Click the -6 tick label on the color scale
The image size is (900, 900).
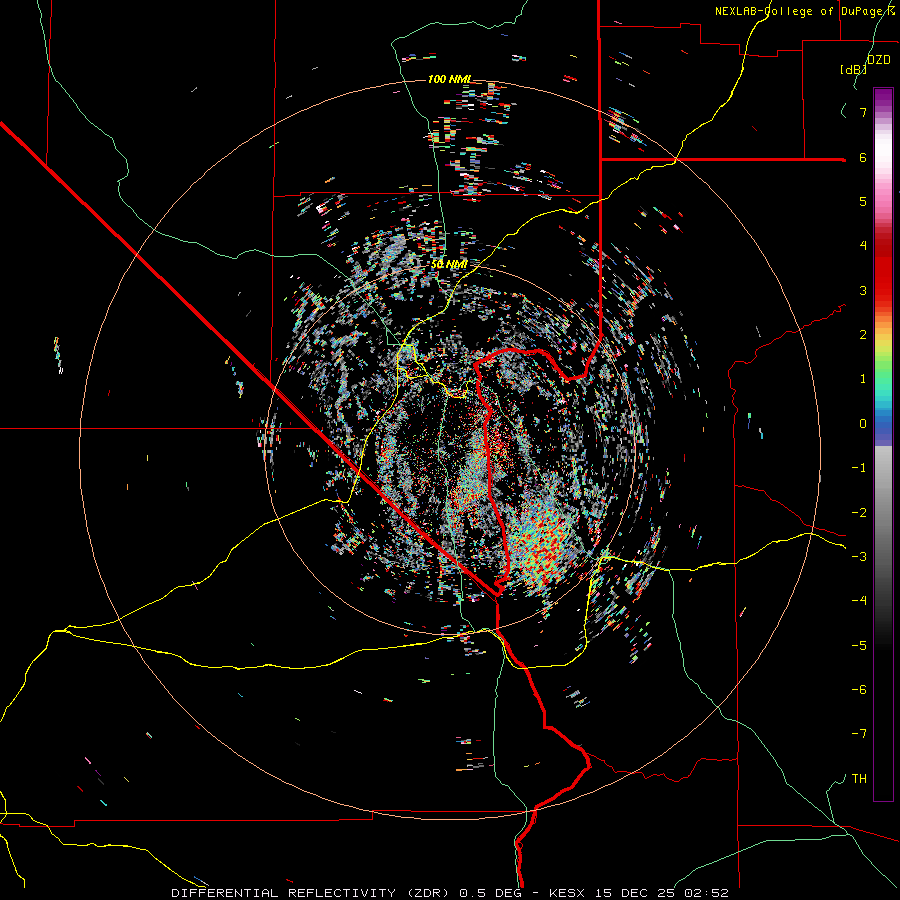859,689
